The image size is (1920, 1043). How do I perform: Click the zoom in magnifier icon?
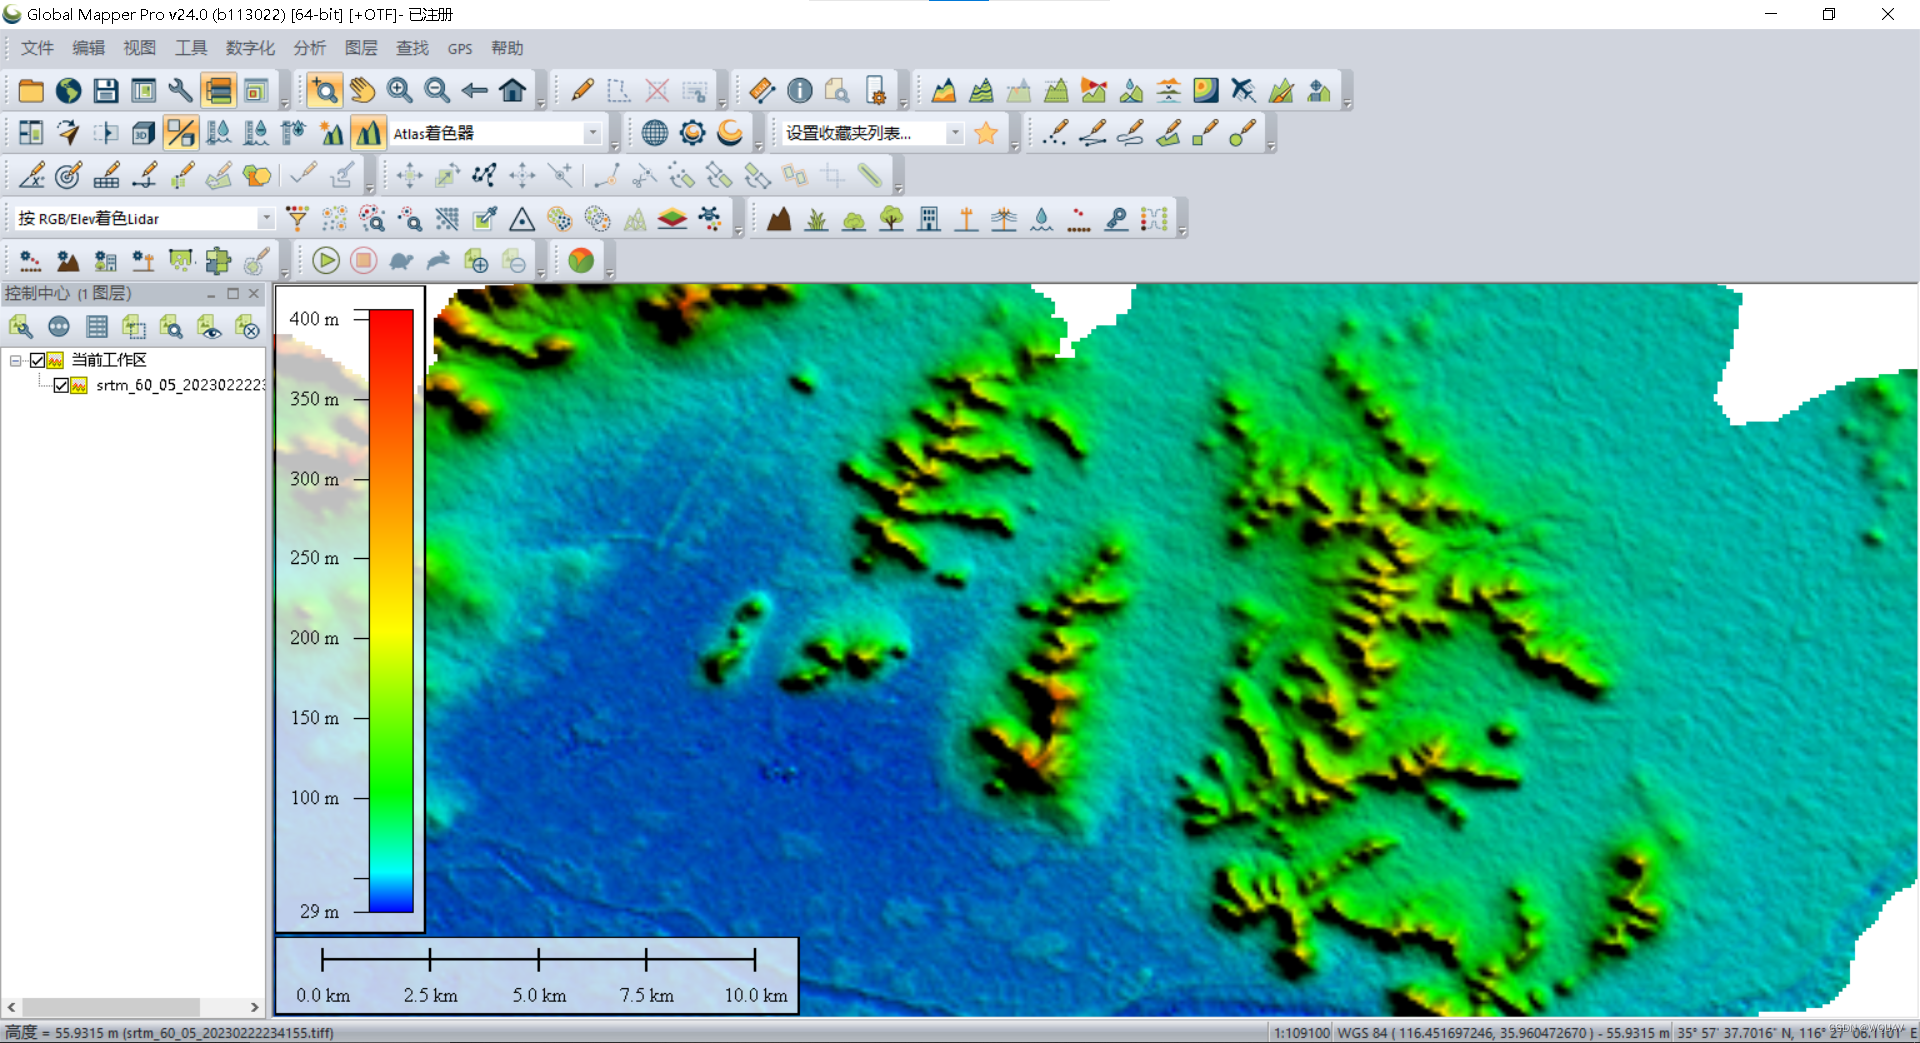[400, 91]
